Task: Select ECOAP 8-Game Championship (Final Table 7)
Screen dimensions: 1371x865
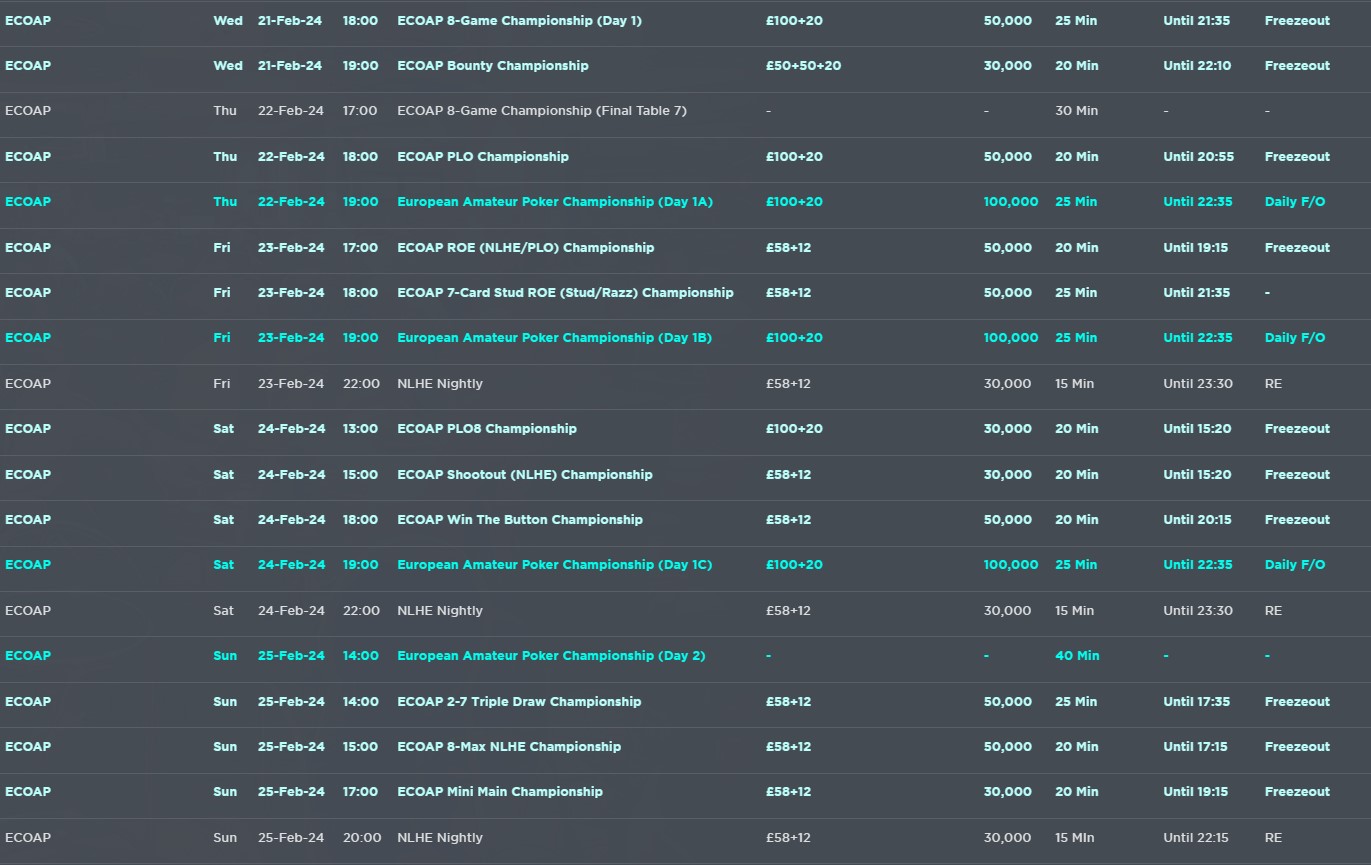Action: (541, 111)
